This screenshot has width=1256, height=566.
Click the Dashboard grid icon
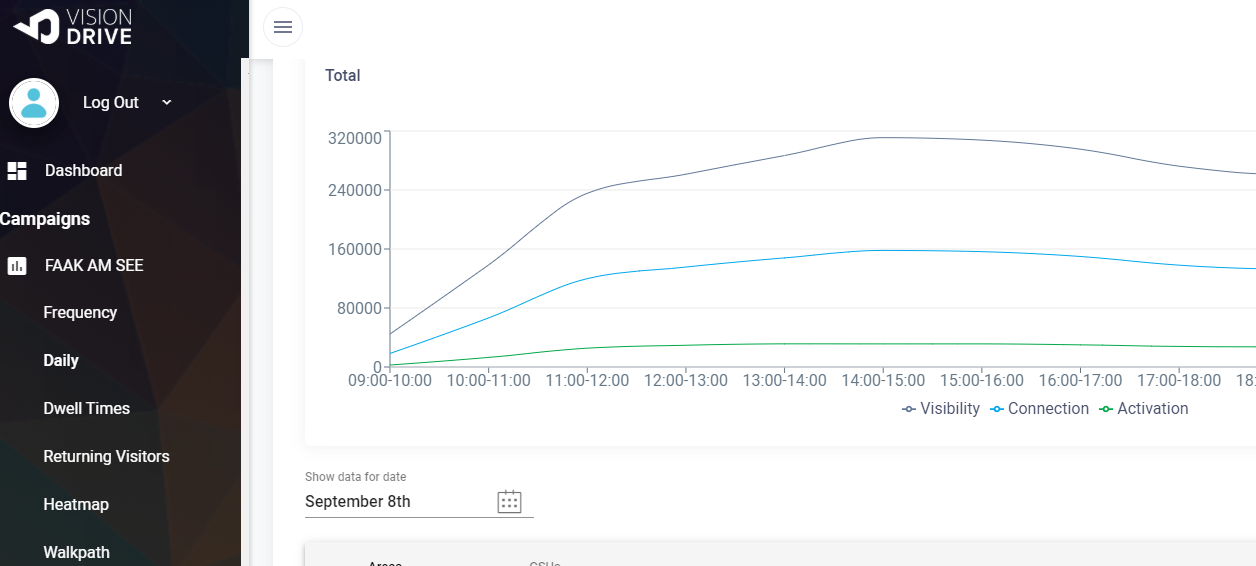[17, 171]
